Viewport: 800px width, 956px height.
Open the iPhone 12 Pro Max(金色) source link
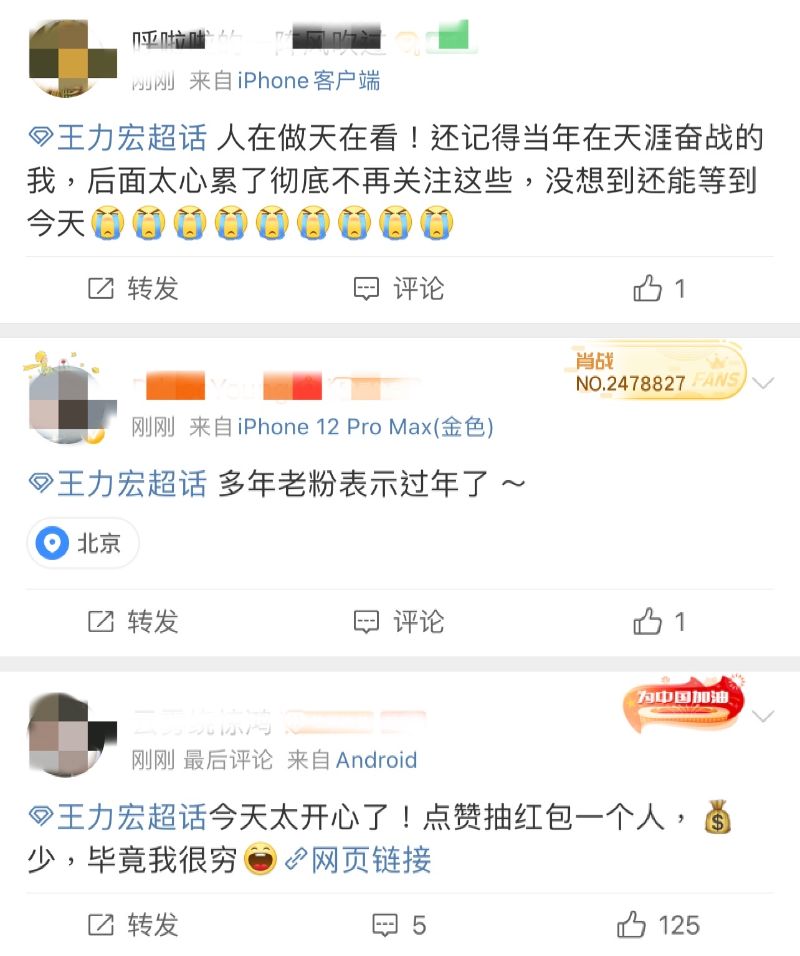365,427
